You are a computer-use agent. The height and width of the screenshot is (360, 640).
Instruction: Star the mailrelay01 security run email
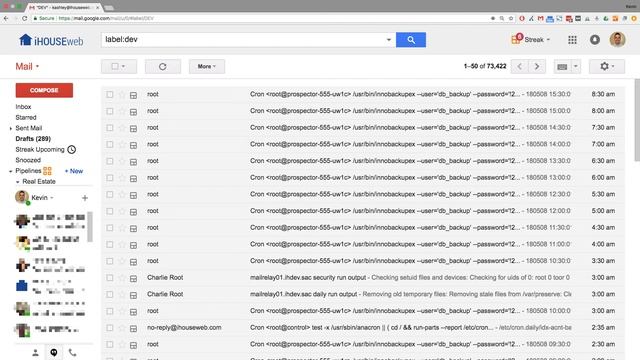(x=122, y=278)
